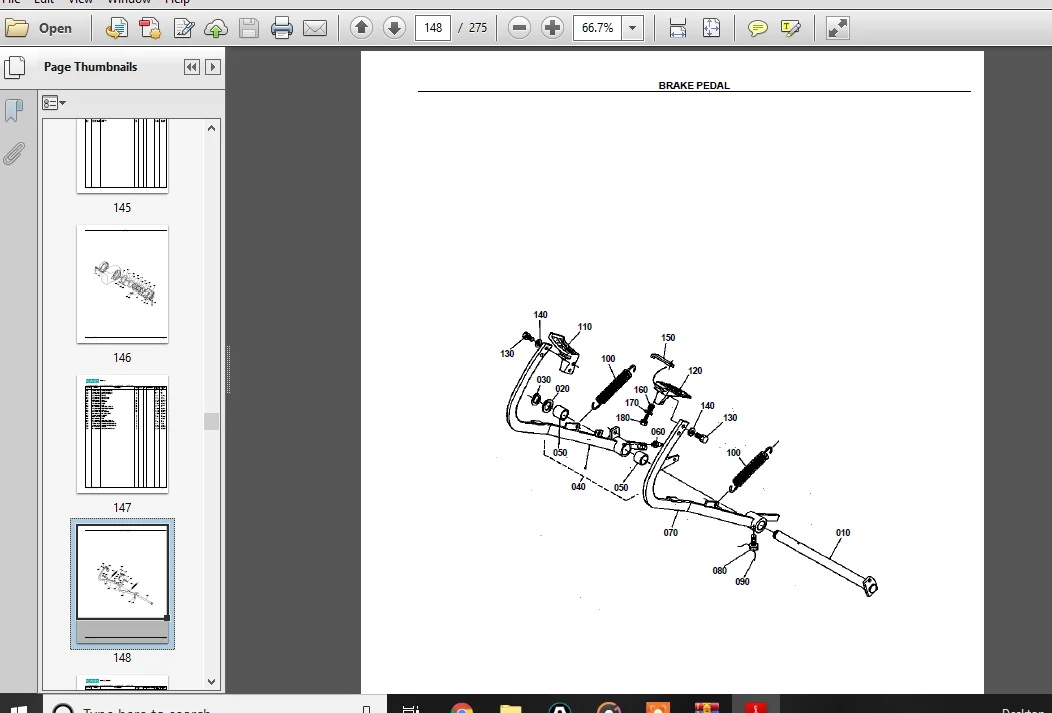The image size is (1052, 713).
Task: Select page 146 thumbnail
Action: 122,284
